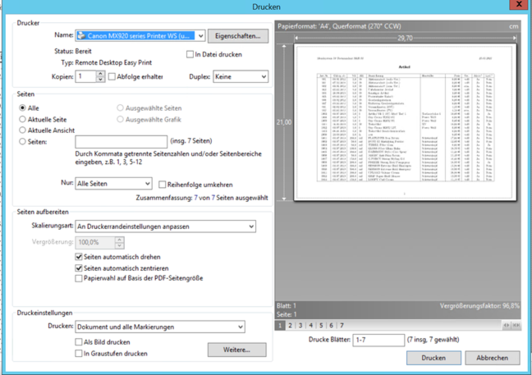
Task: Enable Papierwahl auf Basis der PDF-Seitengröße
Action: coord(79,278)
